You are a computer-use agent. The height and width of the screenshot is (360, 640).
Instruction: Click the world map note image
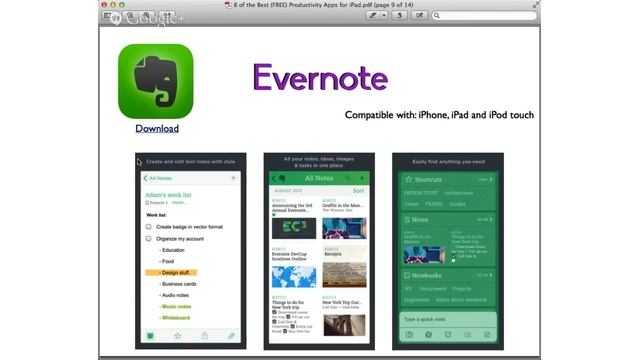[294, 276]
